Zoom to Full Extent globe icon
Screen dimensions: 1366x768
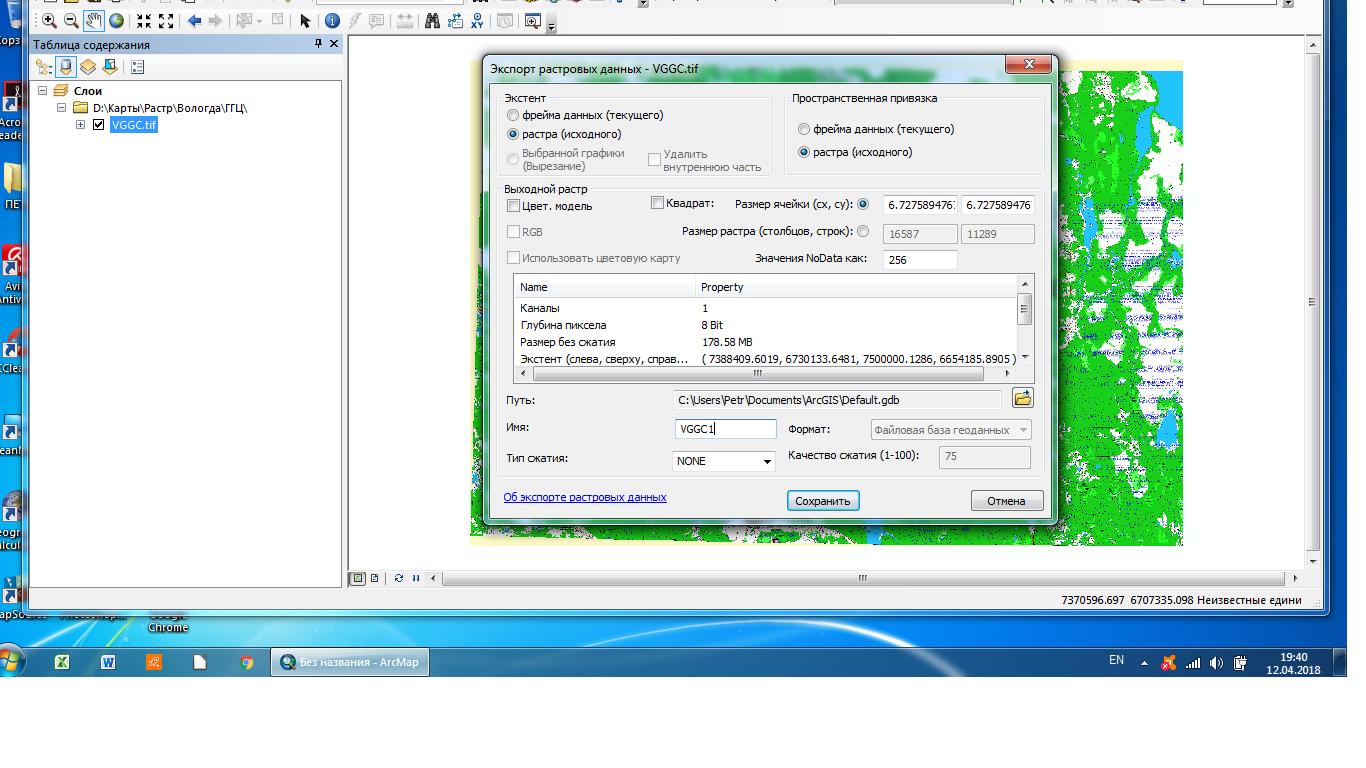[x=116, y=20]
